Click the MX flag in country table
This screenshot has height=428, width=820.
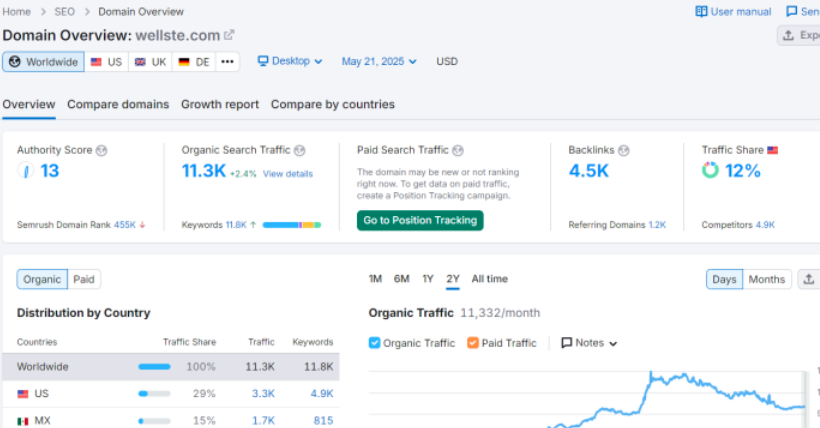22,421
